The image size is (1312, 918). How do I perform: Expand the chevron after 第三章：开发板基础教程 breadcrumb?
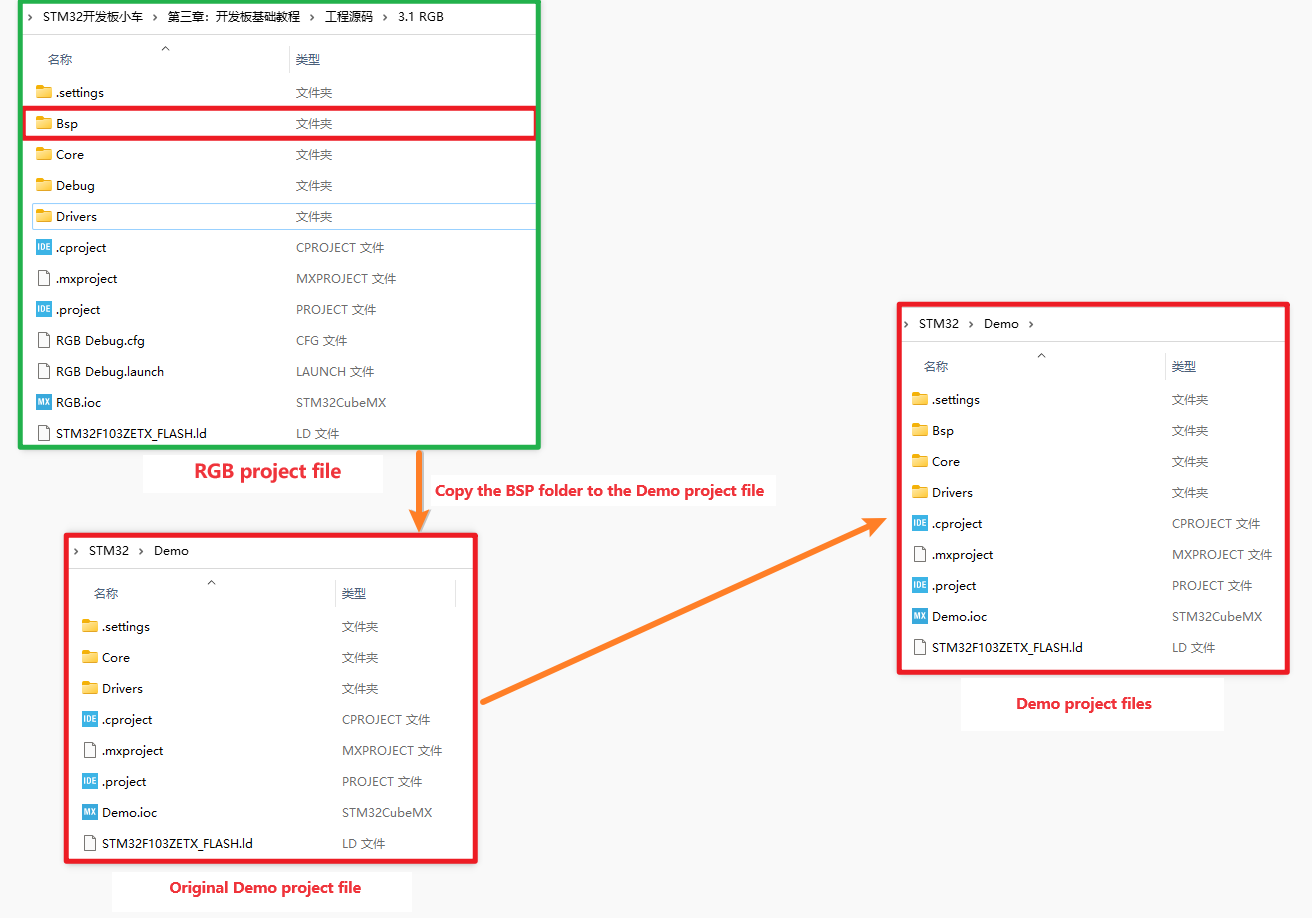point(312,17)
